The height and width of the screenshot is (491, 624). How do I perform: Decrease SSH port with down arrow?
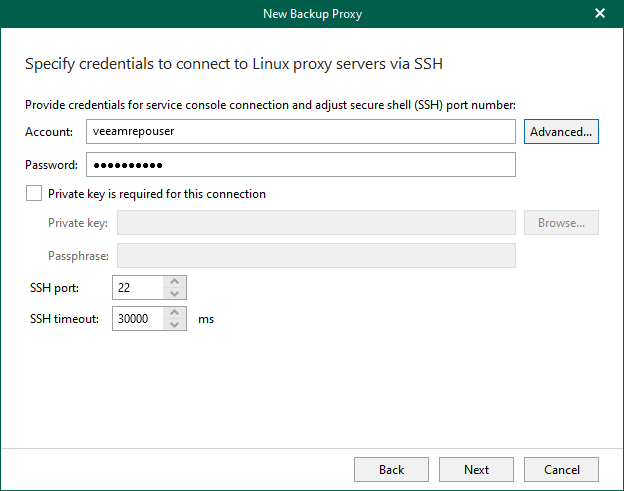pos(175,294)
